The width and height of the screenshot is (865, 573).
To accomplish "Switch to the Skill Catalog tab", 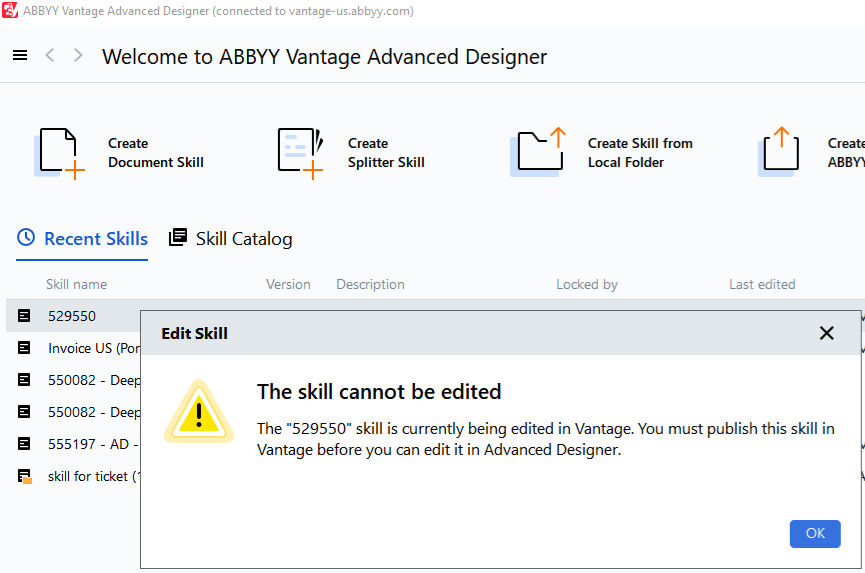I will pyautogui.click(x=231, y=239).
